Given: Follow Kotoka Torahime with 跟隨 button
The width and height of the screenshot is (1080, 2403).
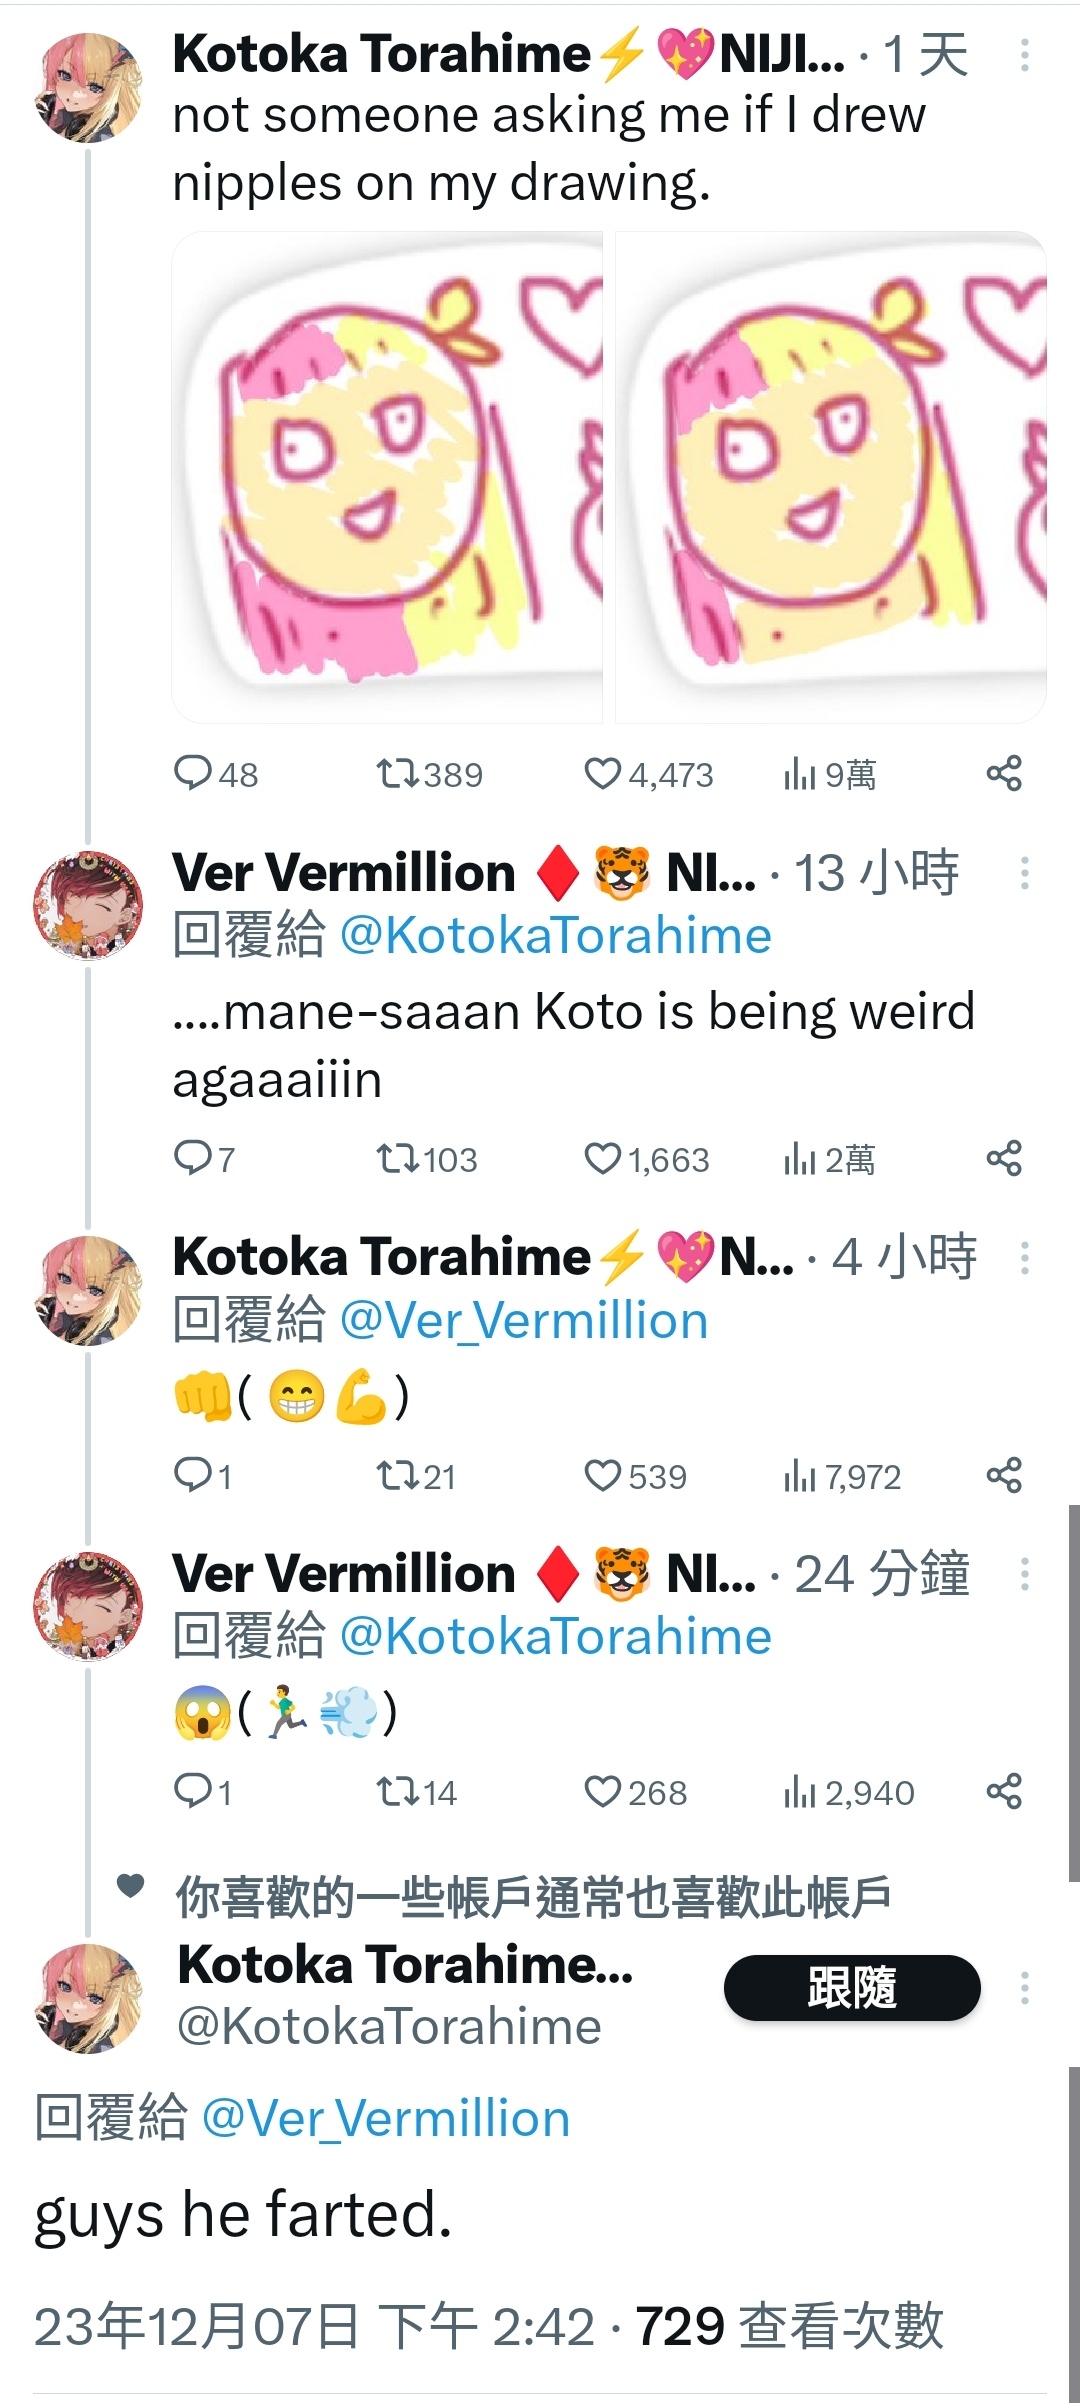Looking at the screenshot, I should [852, 1988].
